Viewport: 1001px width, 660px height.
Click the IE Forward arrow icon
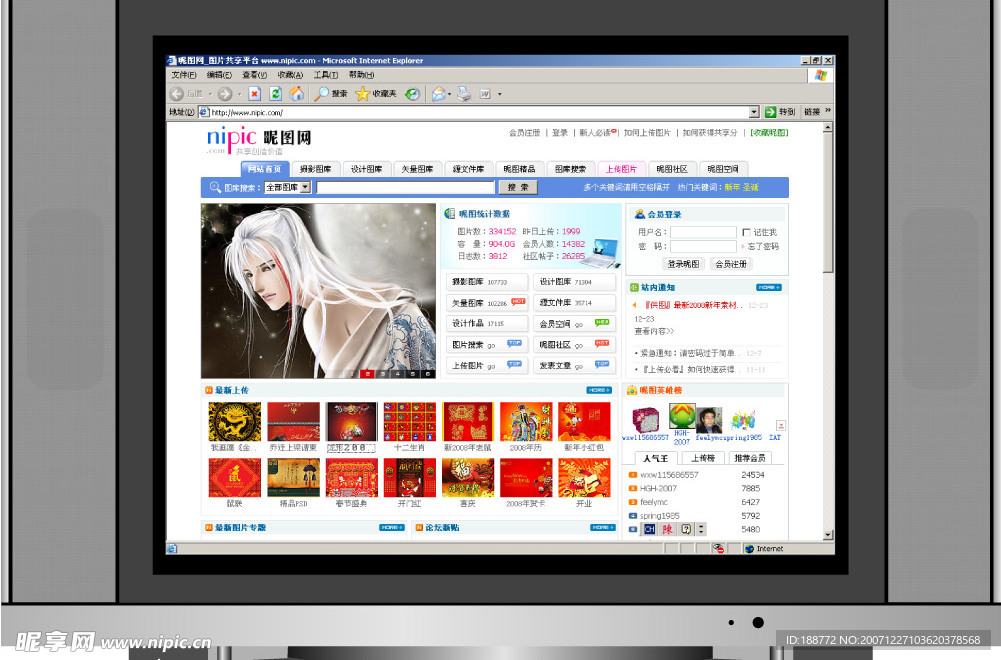pos(225,94)
